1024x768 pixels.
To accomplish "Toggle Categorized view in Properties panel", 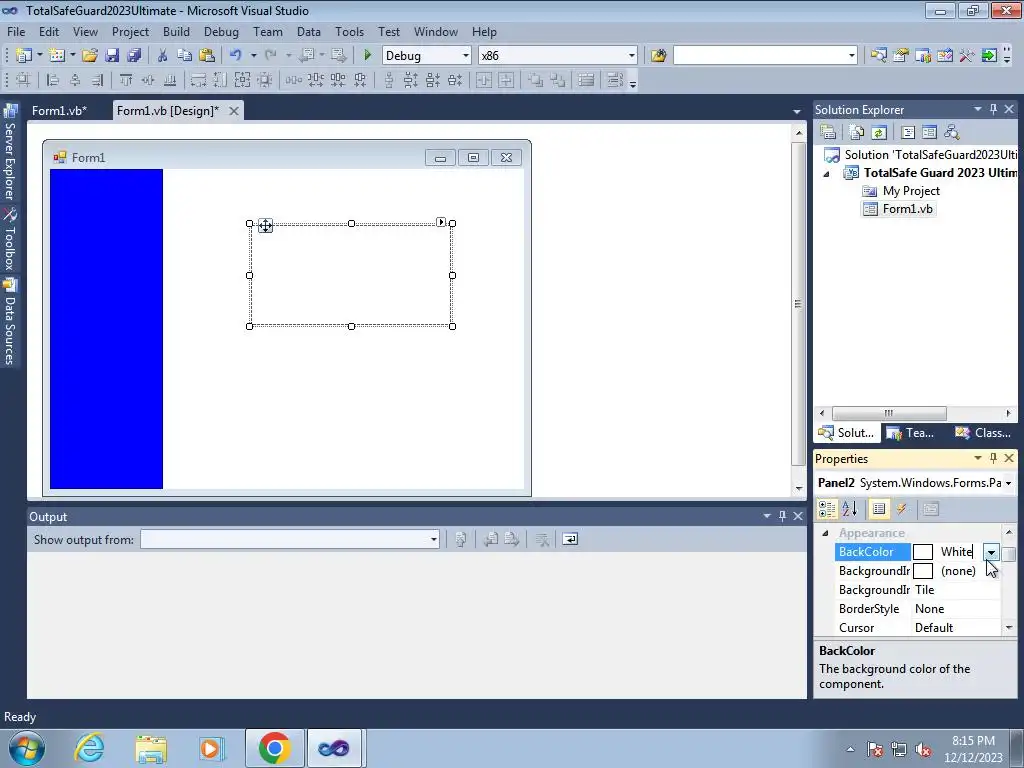I will 827,509.
